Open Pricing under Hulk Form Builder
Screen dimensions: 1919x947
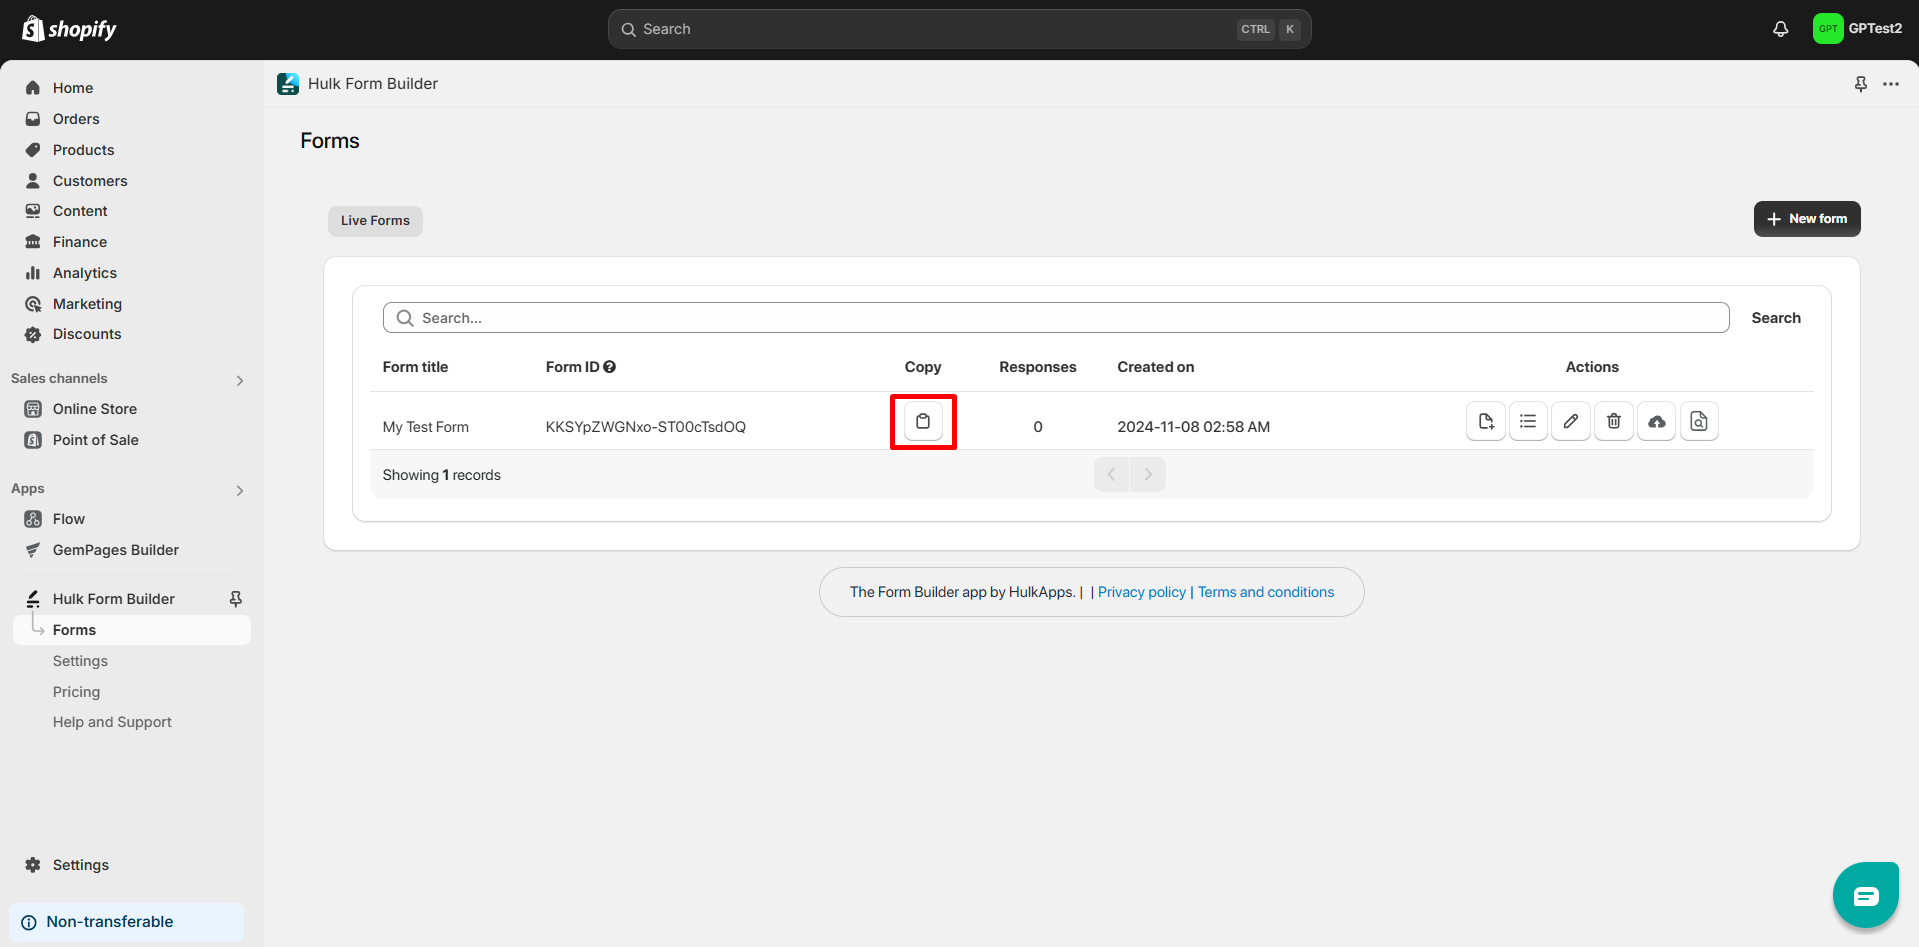click(76, 692)
